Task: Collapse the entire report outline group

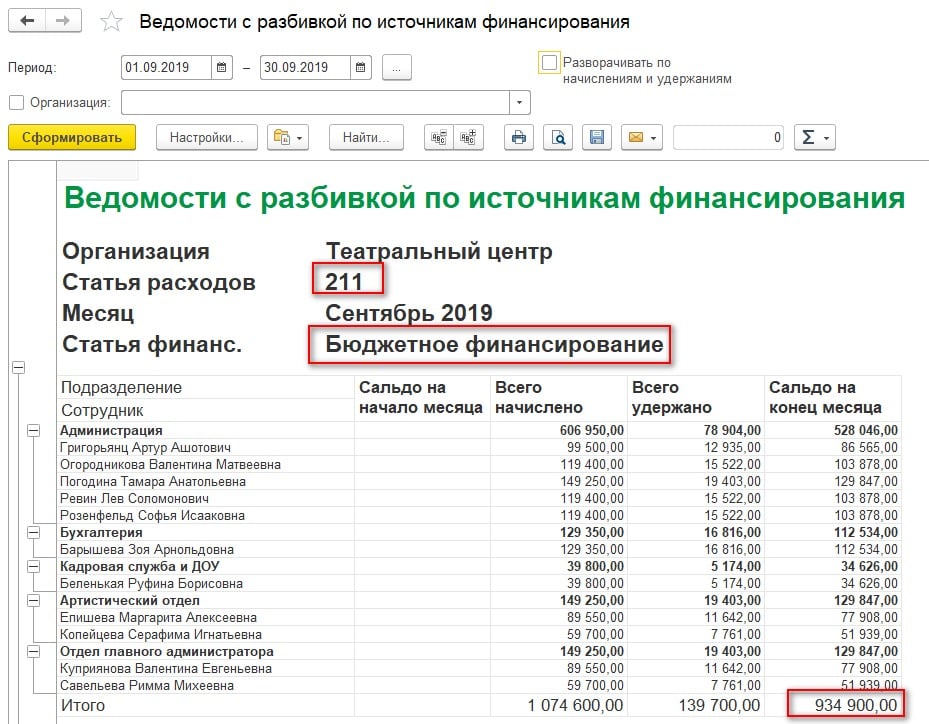Action: (x=18, y=367)
